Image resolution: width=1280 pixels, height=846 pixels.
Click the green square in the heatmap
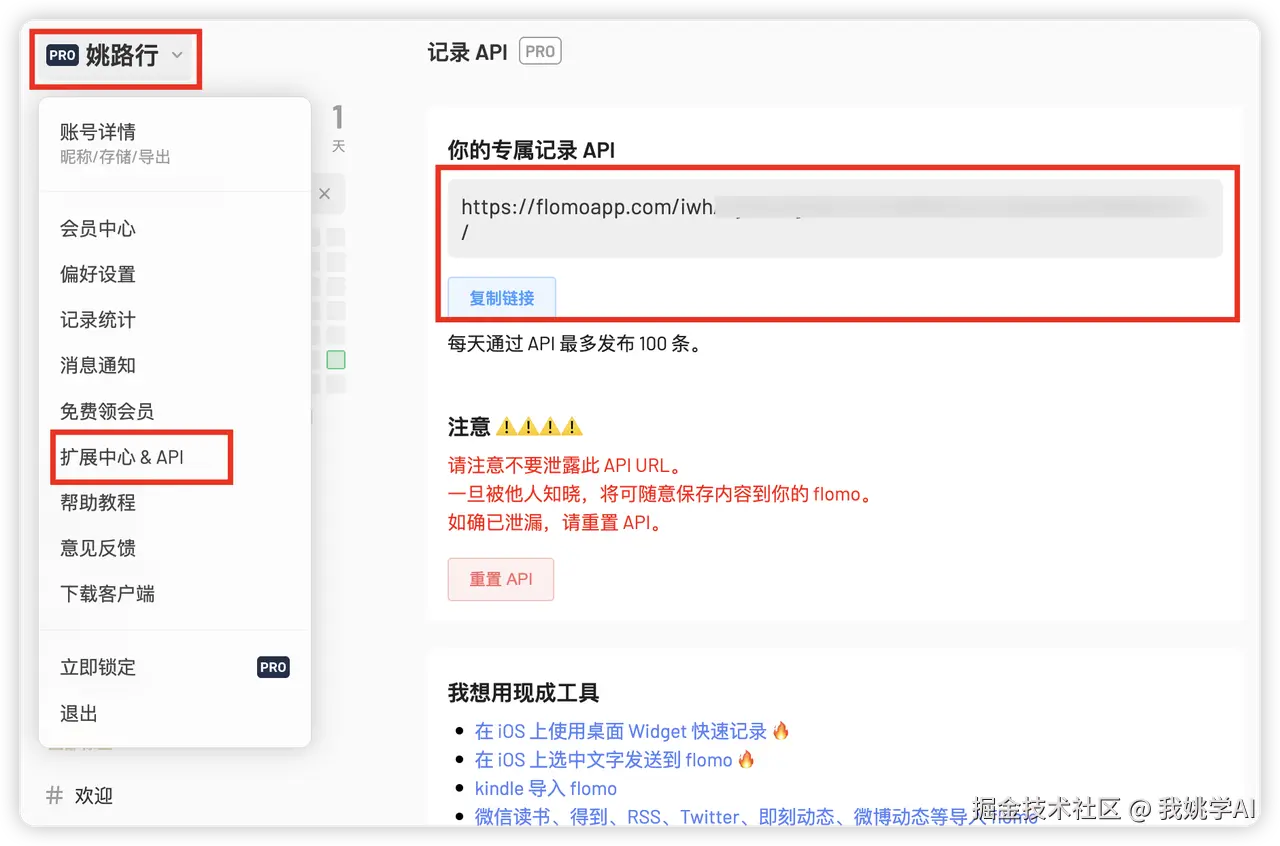[336, 360]
